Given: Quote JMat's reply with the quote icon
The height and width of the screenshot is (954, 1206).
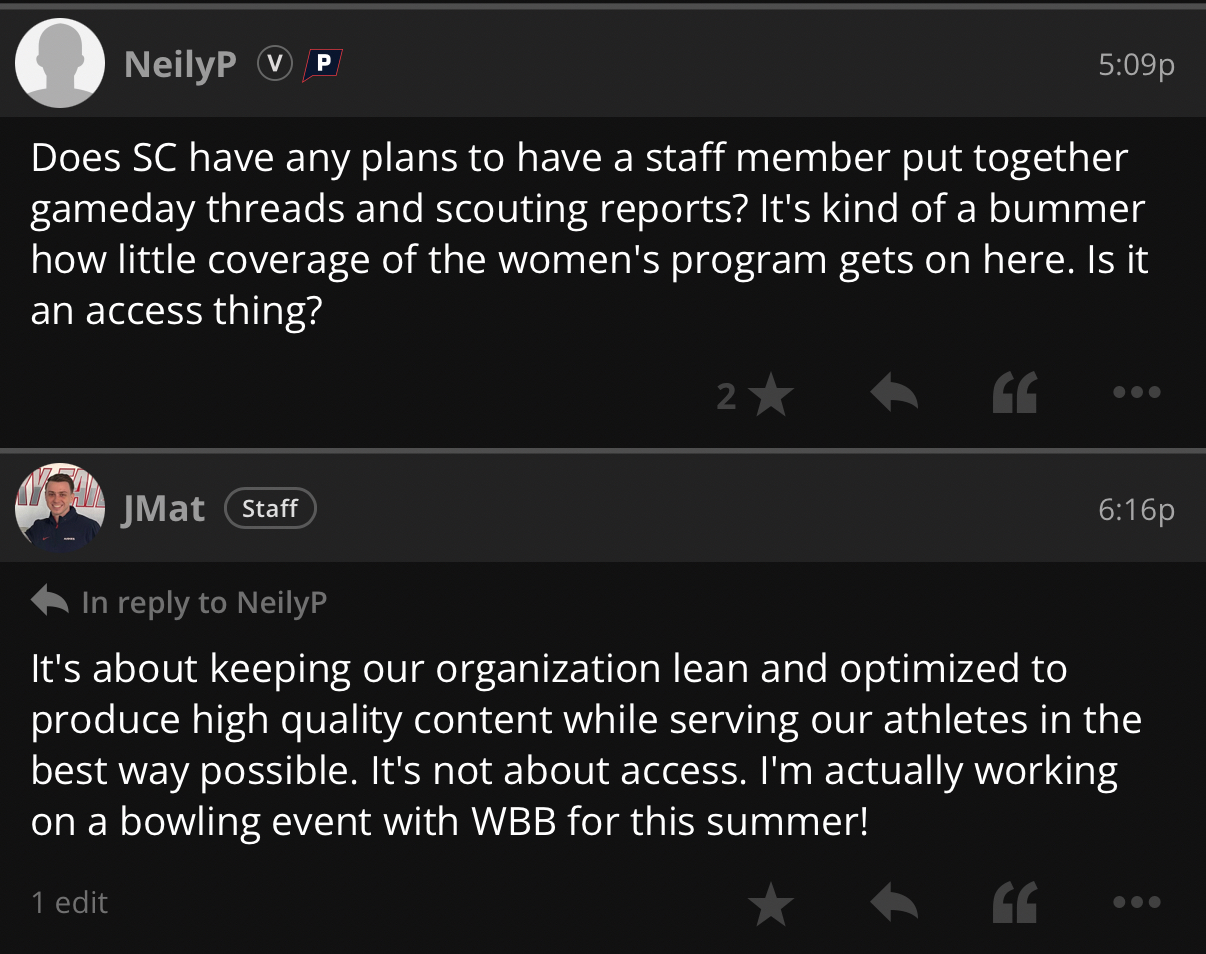Looking at the screenshot, I should 1014,902.
